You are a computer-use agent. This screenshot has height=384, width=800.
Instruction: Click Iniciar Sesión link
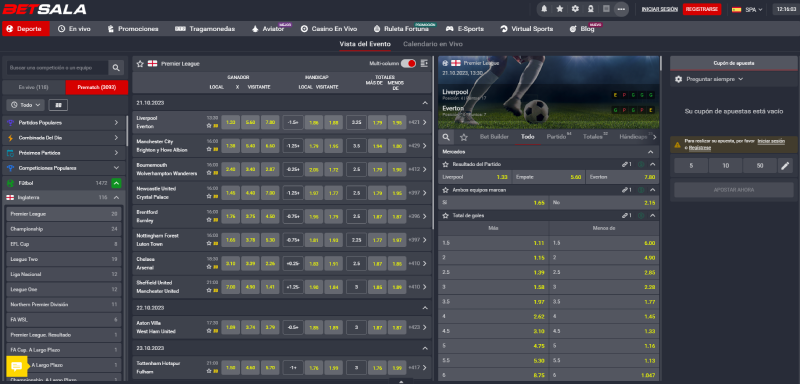(x=659, y=9)
